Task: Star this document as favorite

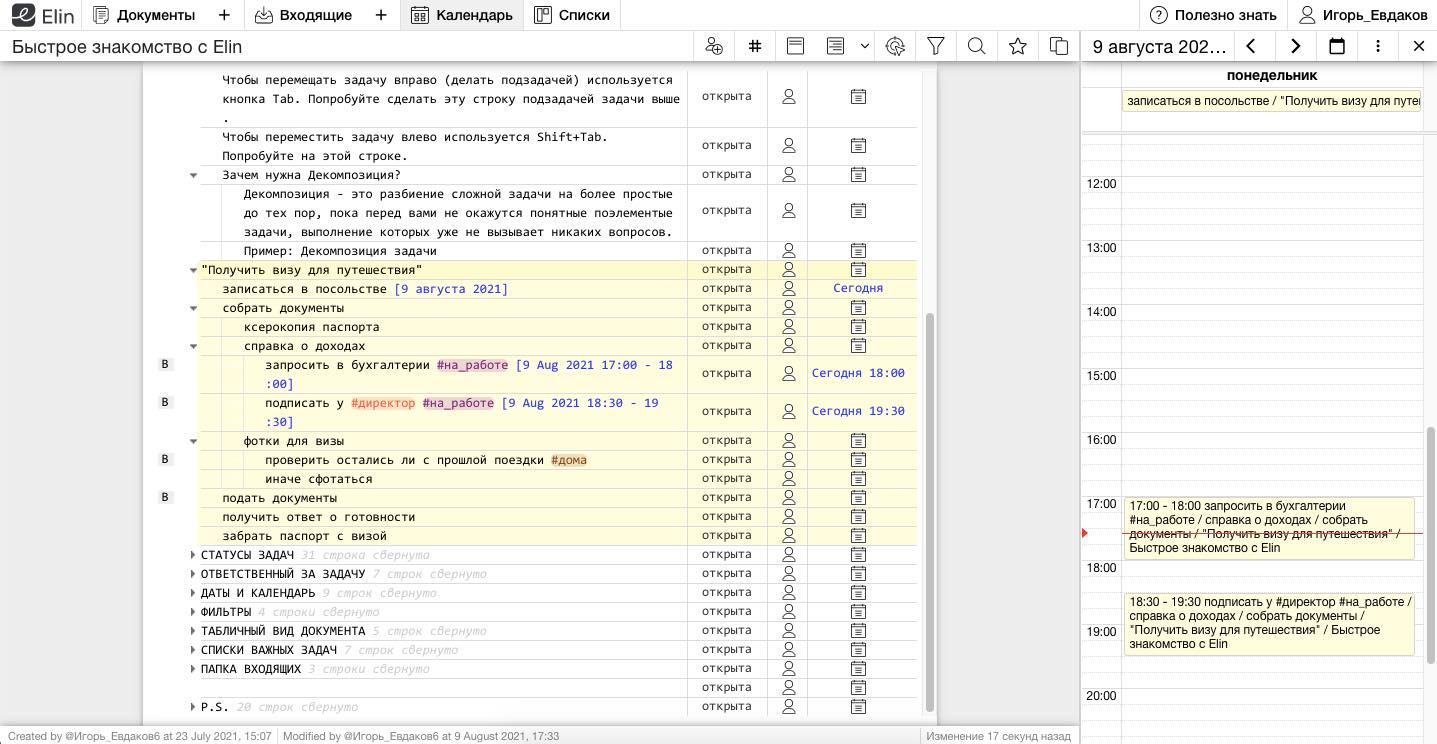Action: click(x=1018, y=46)
